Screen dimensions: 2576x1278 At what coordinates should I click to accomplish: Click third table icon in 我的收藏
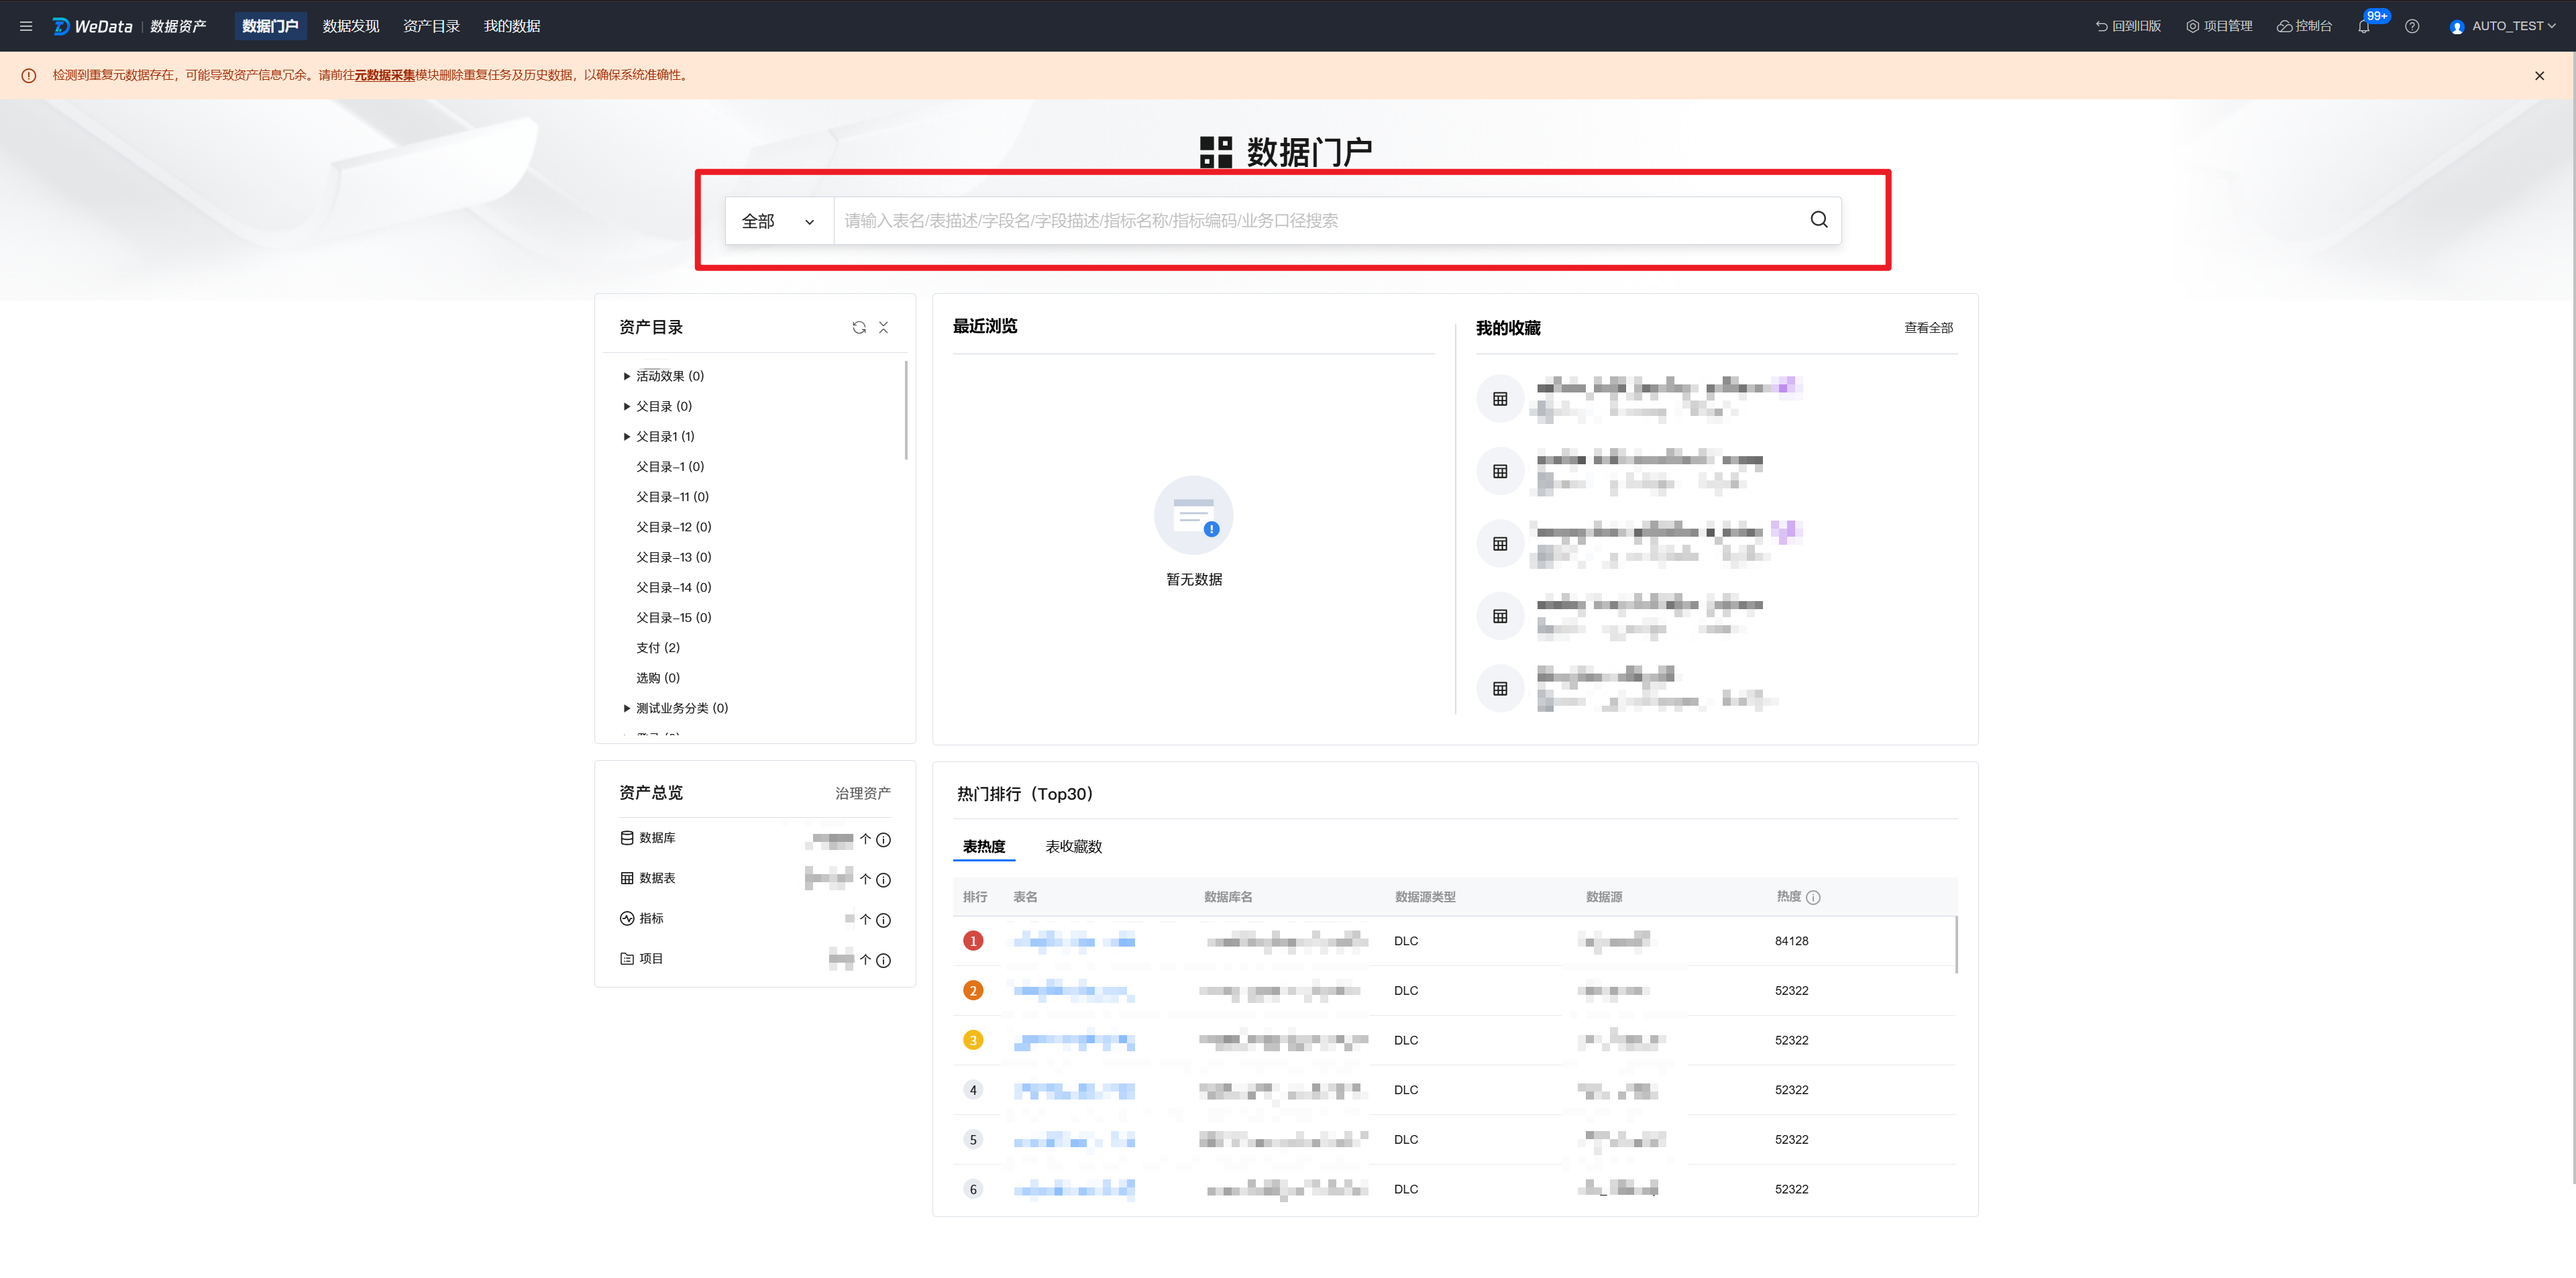1500,544
